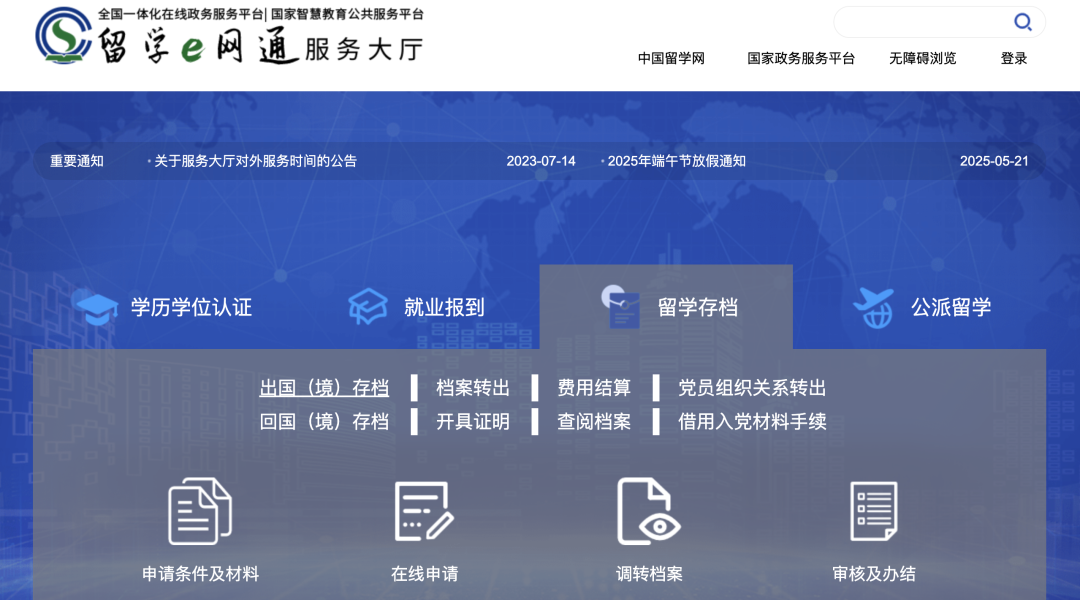Click the document icon above 留学存档
1080x600 pixels.
pyautogui.click(x=624, y=307)
